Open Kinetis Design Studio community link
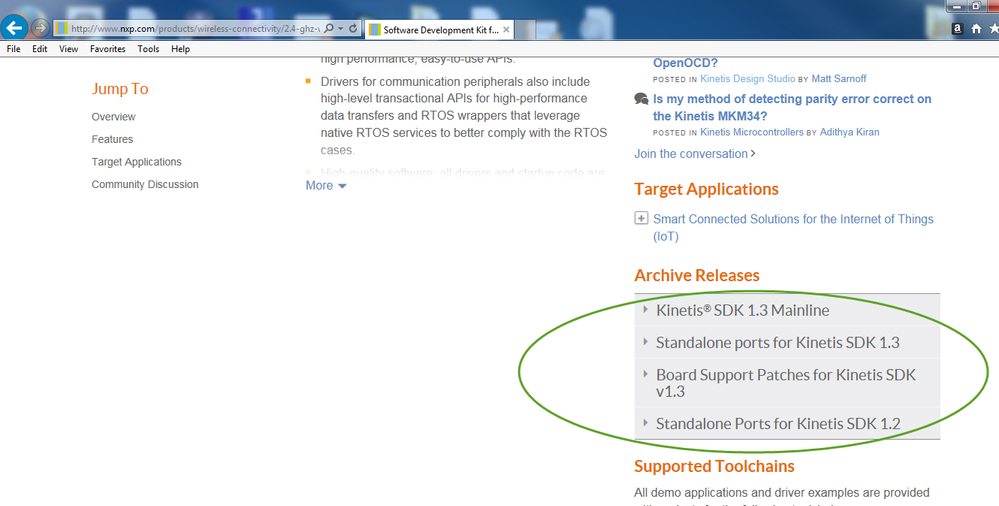The height and width of the screenshot is (506, 999). 747,78
